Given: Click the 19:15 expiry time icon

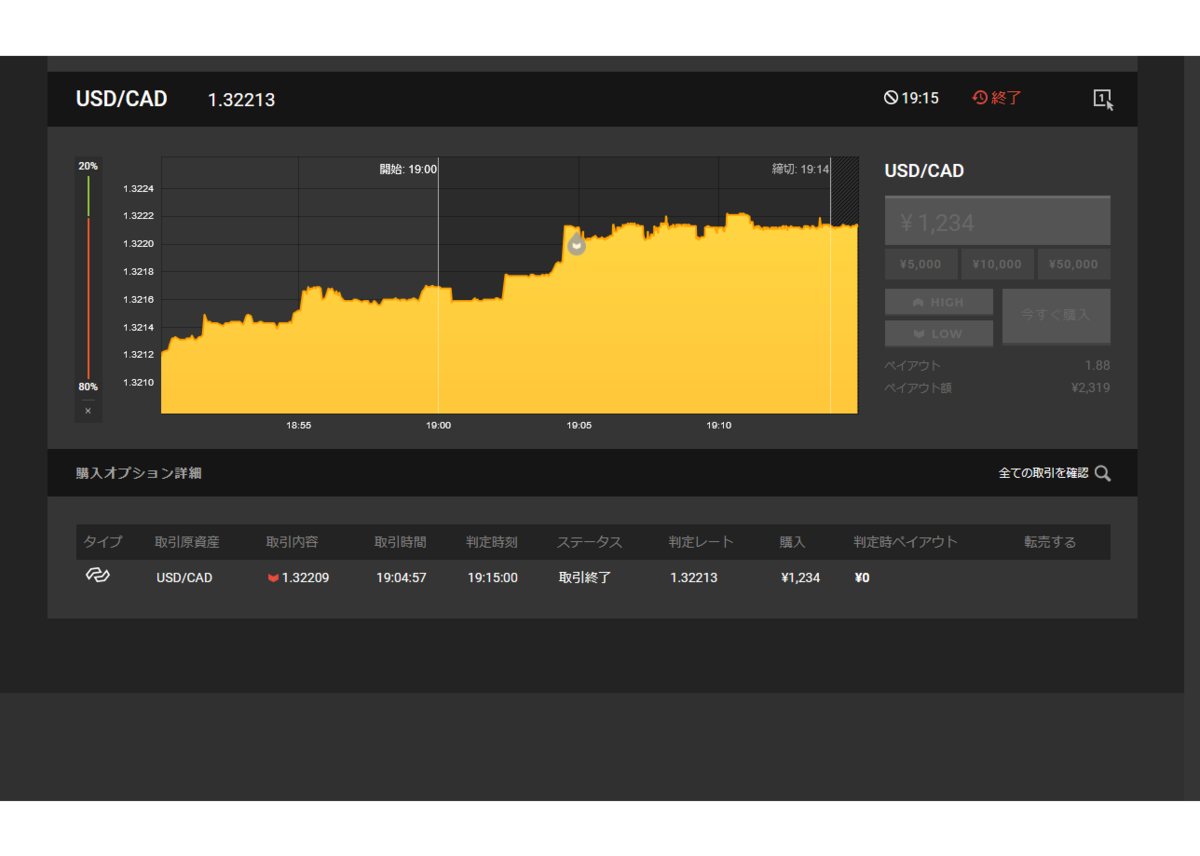Looking at the screenshot, I should pyautogui.click(x=891, y=98).
